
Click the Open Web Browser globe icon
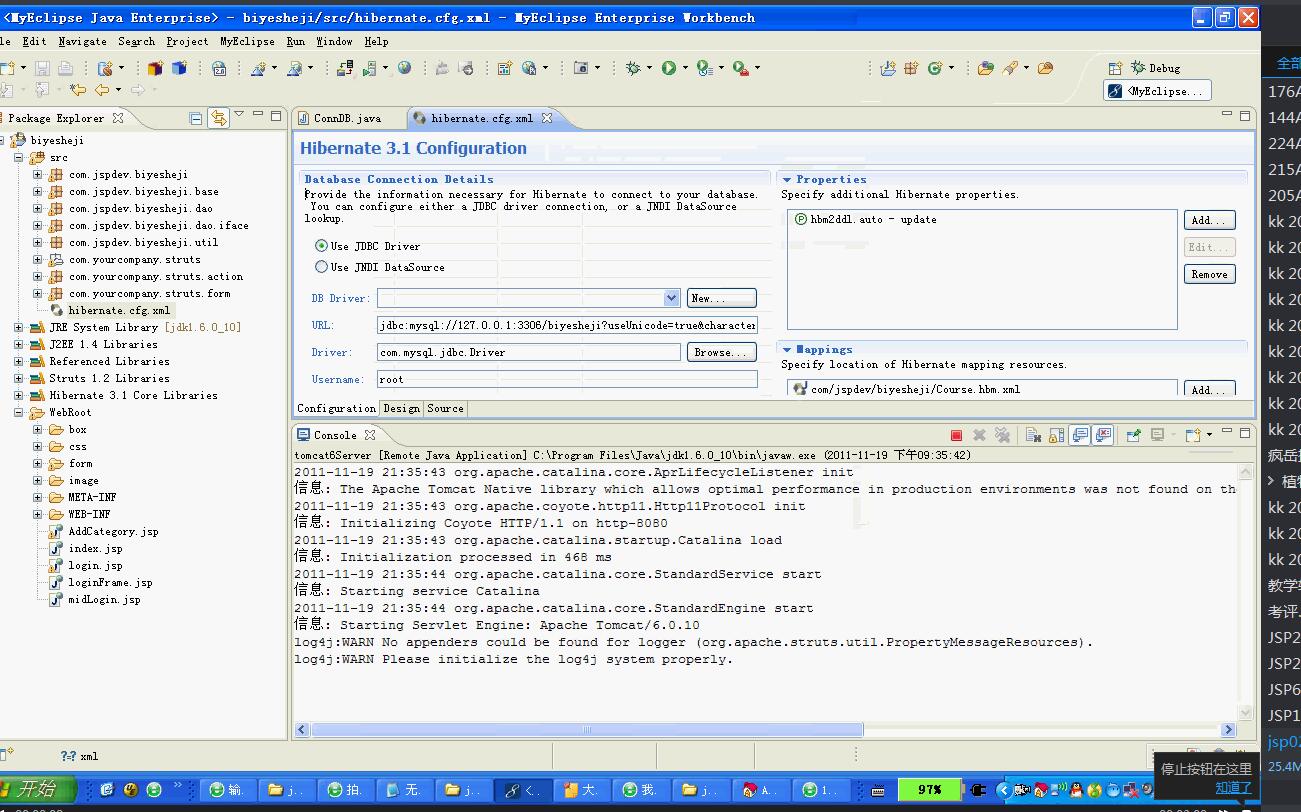click(404, 67)
